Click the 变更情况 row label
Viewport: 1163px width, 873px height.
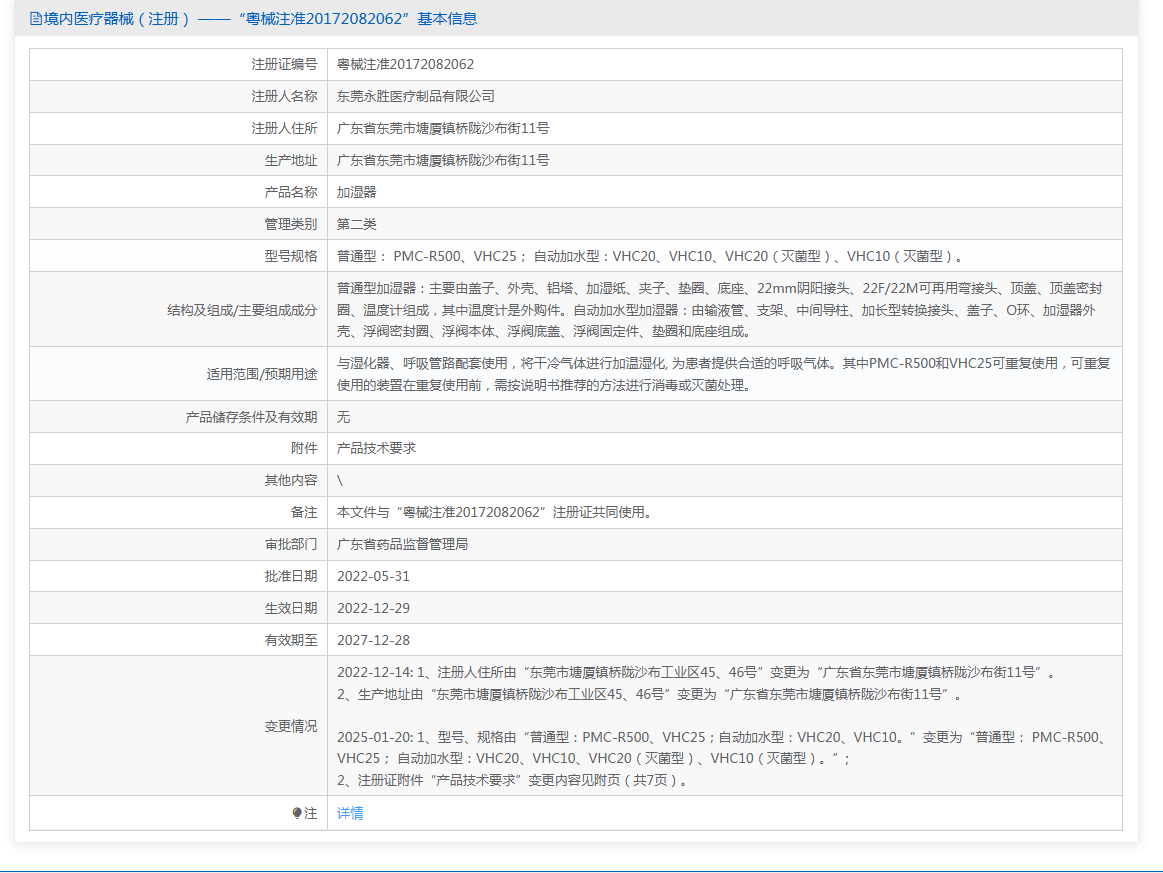(290, 726)
